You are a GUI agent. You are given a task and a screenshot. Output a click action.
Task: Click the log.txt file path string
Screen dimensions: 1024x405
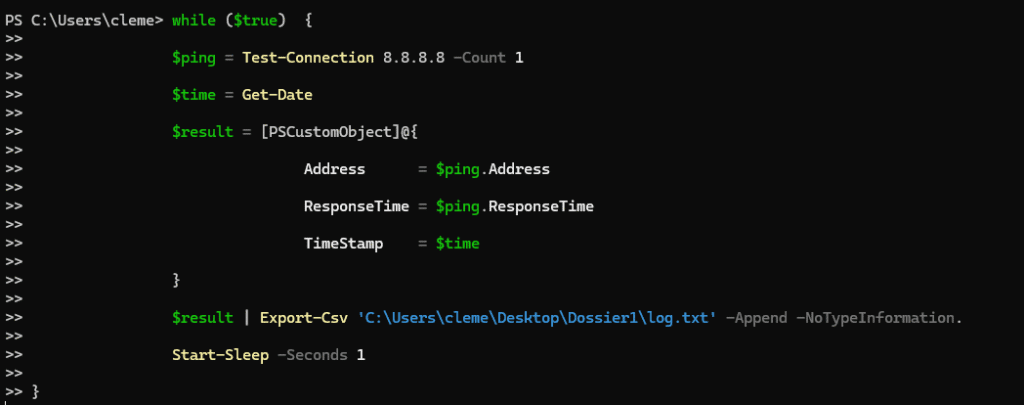click(x=536, y=319)
